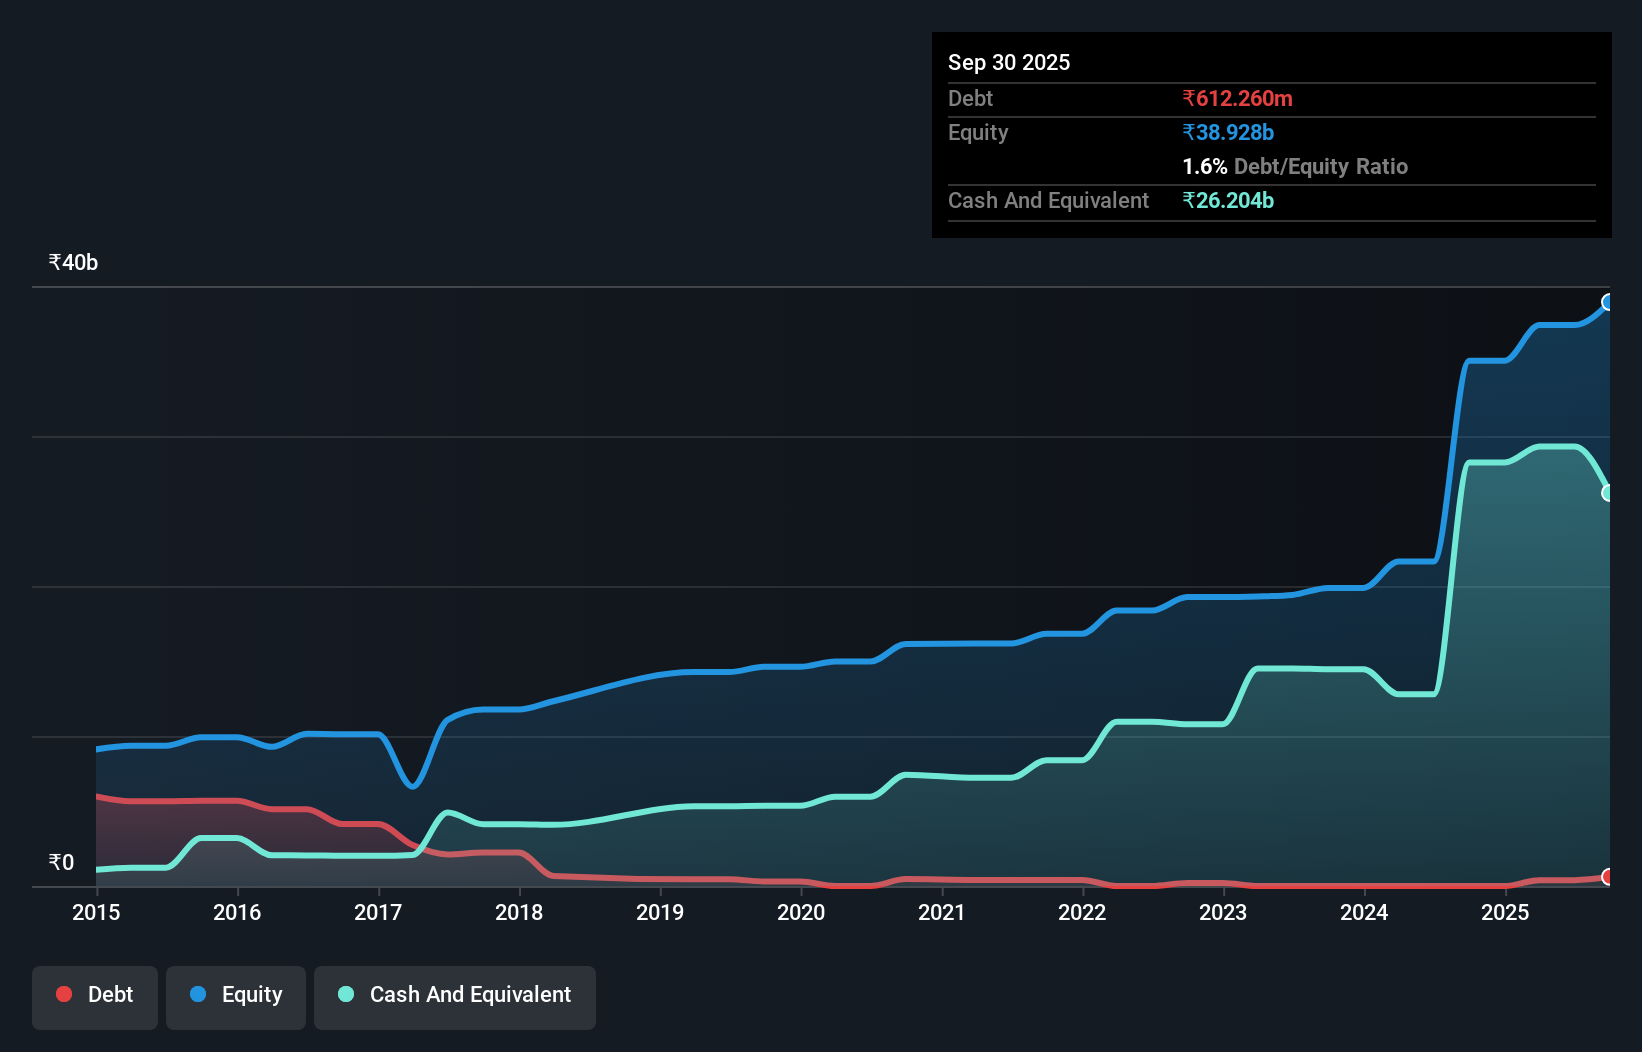Select the 2020 year label
The height and width of the screenshot is (1052, 1642).
(x=801, y=913)
